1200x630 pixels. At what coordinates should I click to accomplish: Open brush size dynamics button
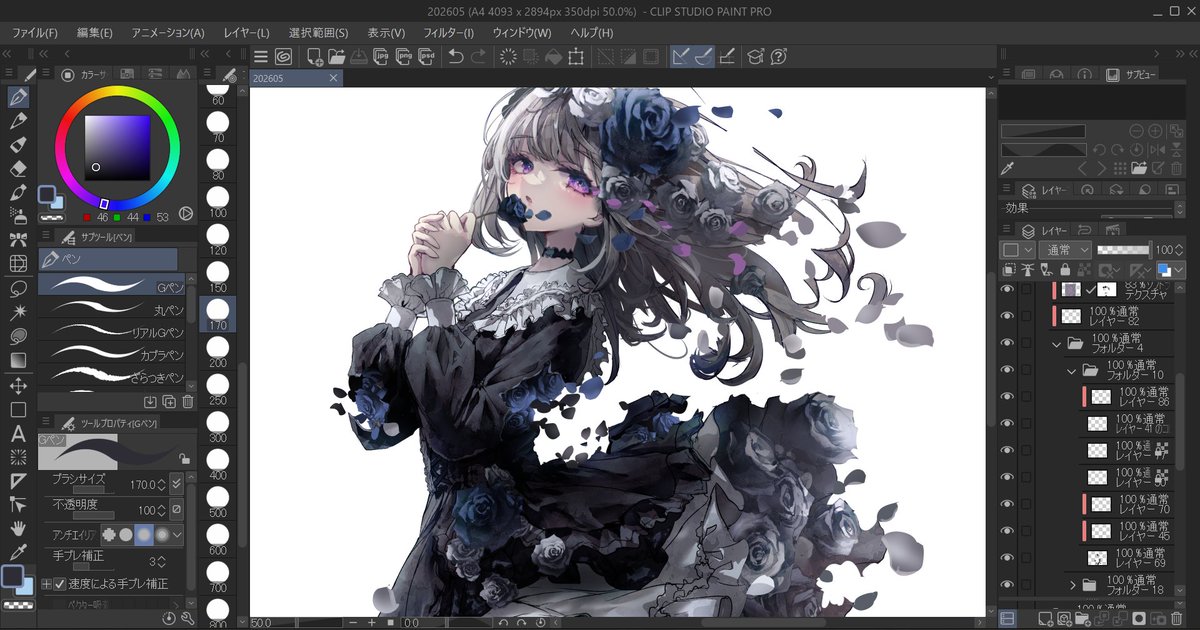click(x=177, y=484)
